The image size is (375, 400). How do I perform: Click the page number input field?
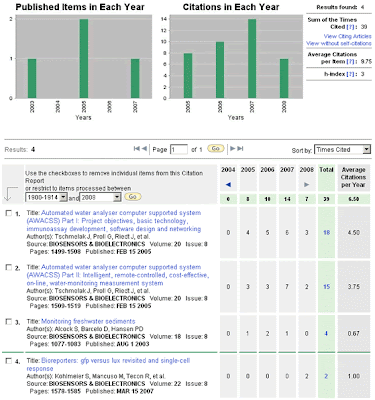(x=179, y=149)
